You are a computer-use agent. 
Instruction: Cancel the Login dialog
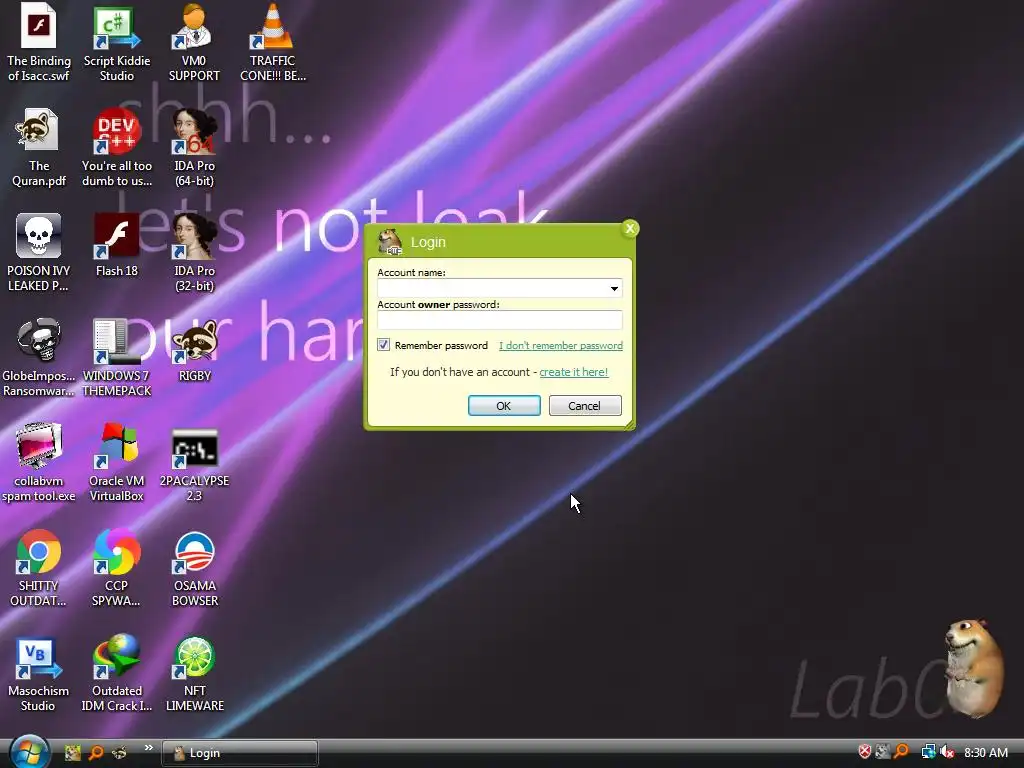585,406
